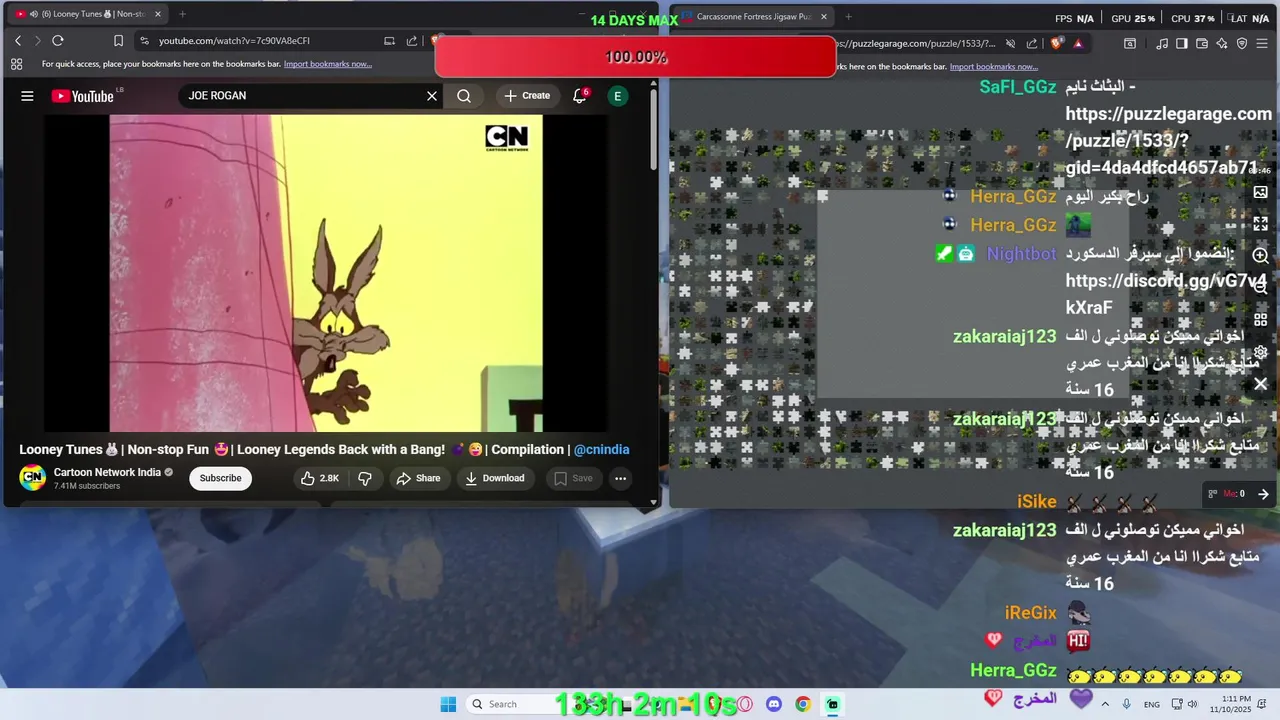Click the puzzlegarage.com address bar
The height and width of the screenshot is (720, 1280).
point(915,44)
